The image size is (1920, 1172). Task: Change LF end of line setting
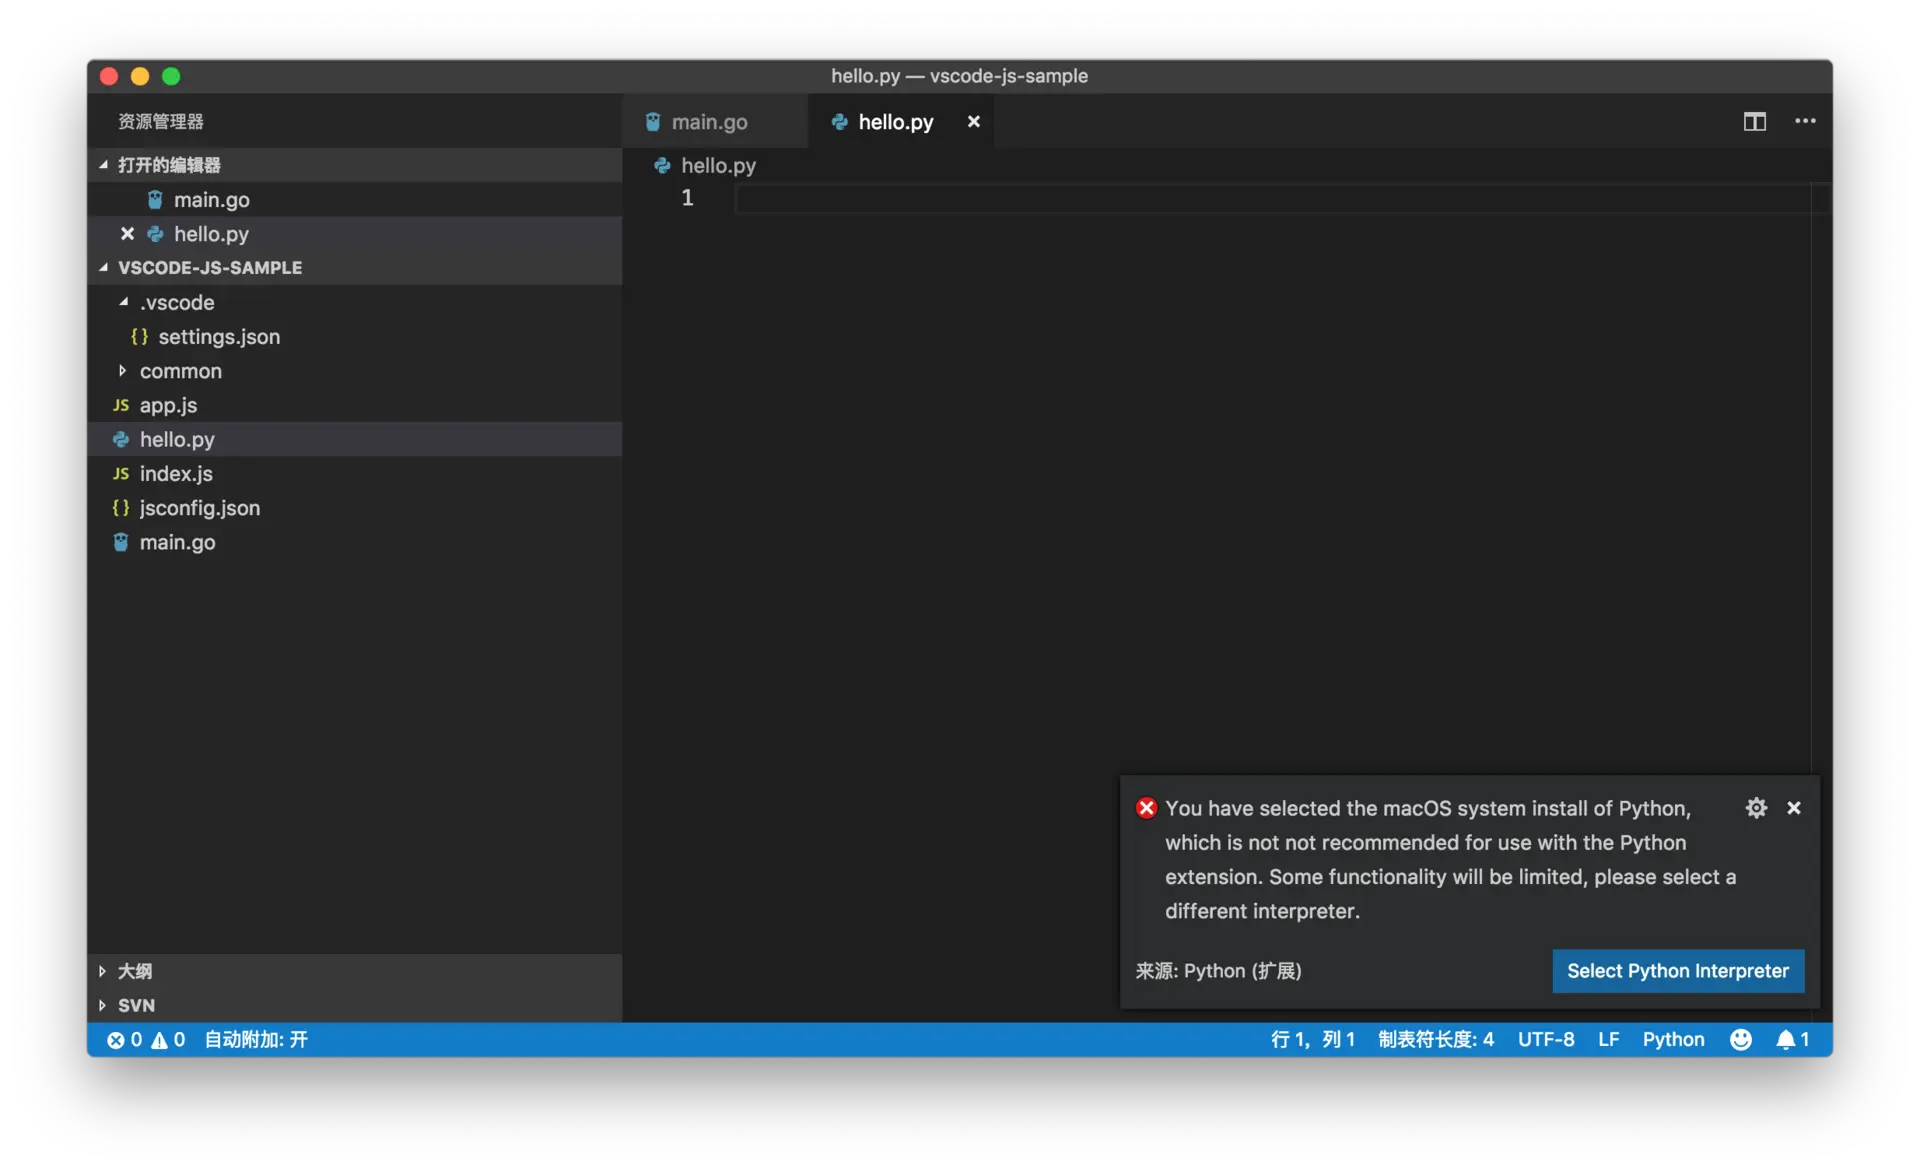tap(1608, 1039)
